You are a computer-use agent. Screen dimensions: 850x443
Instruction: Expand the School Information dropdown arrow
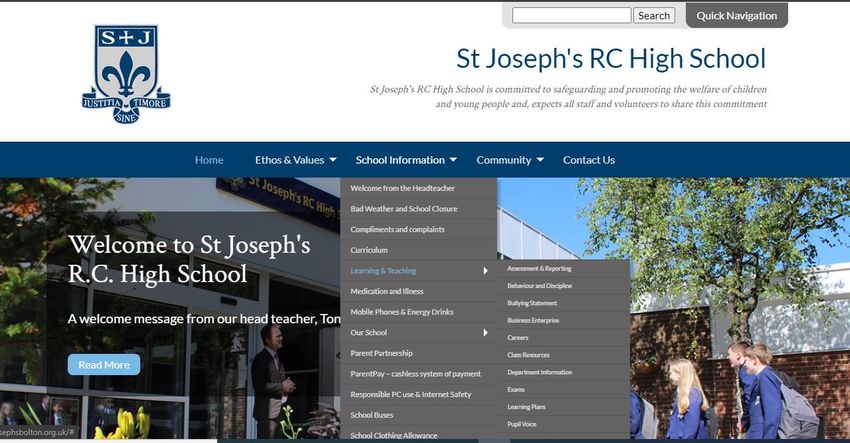[453, 160]
